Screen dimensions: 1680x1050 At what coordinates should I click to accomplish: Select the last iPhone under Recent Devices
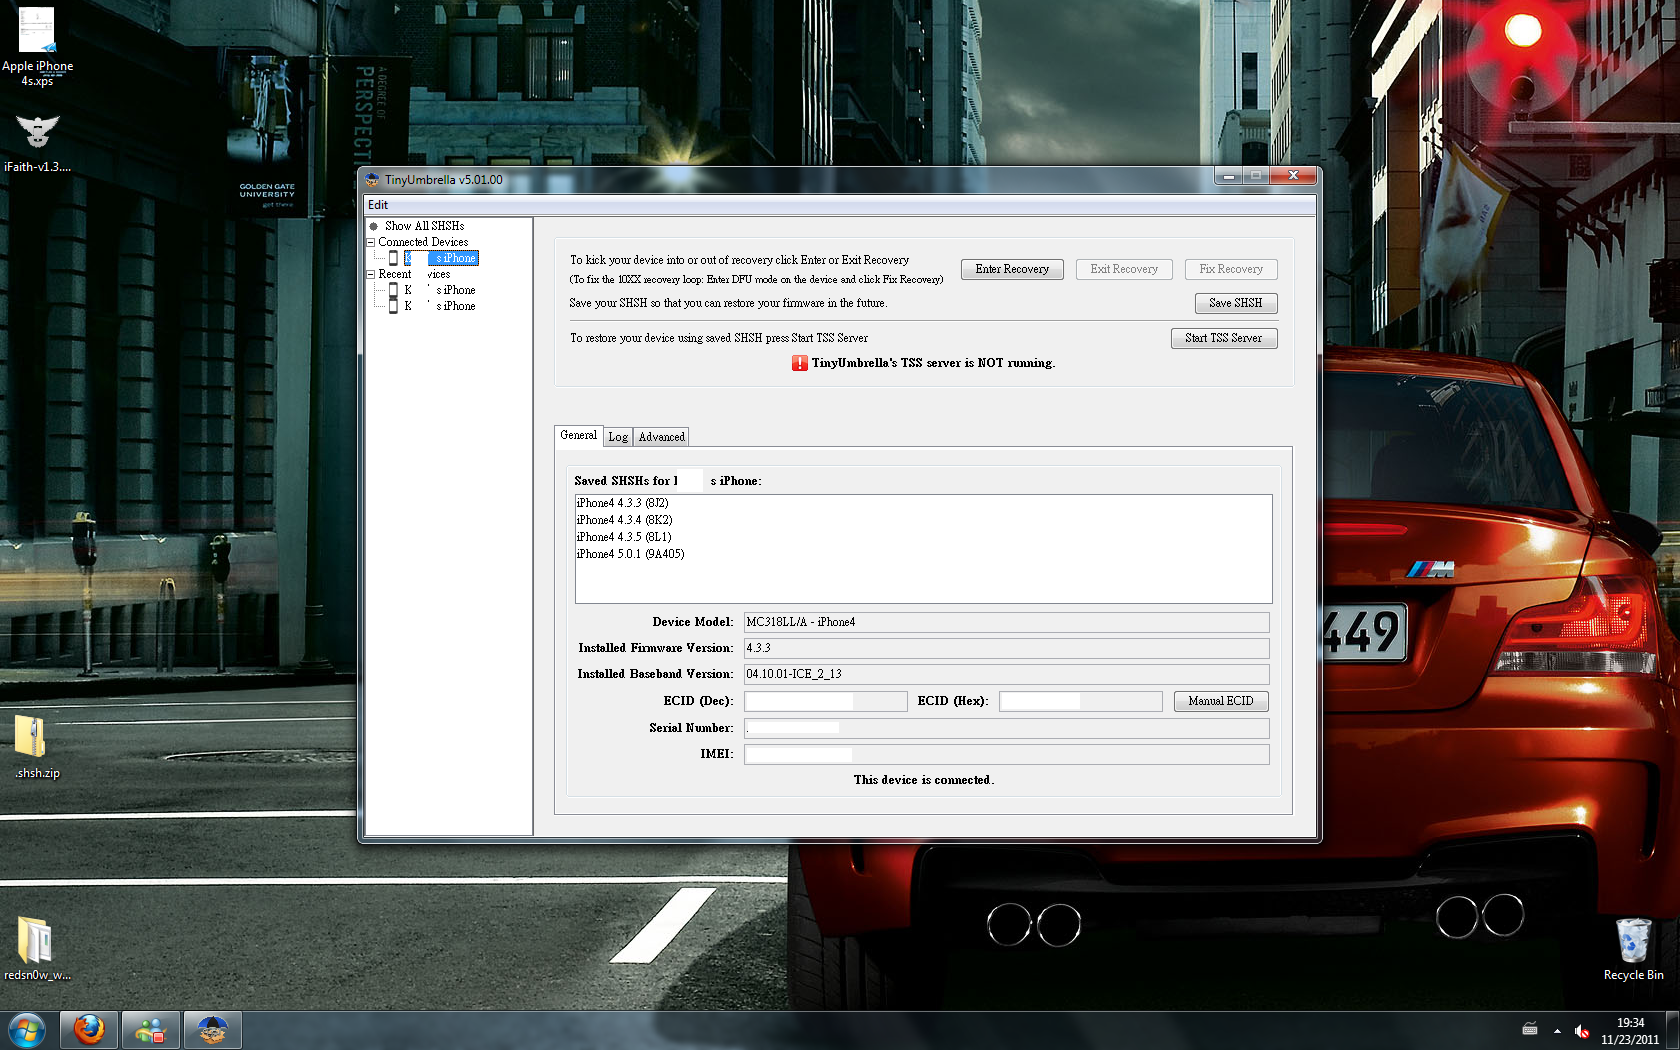[440, 306]
